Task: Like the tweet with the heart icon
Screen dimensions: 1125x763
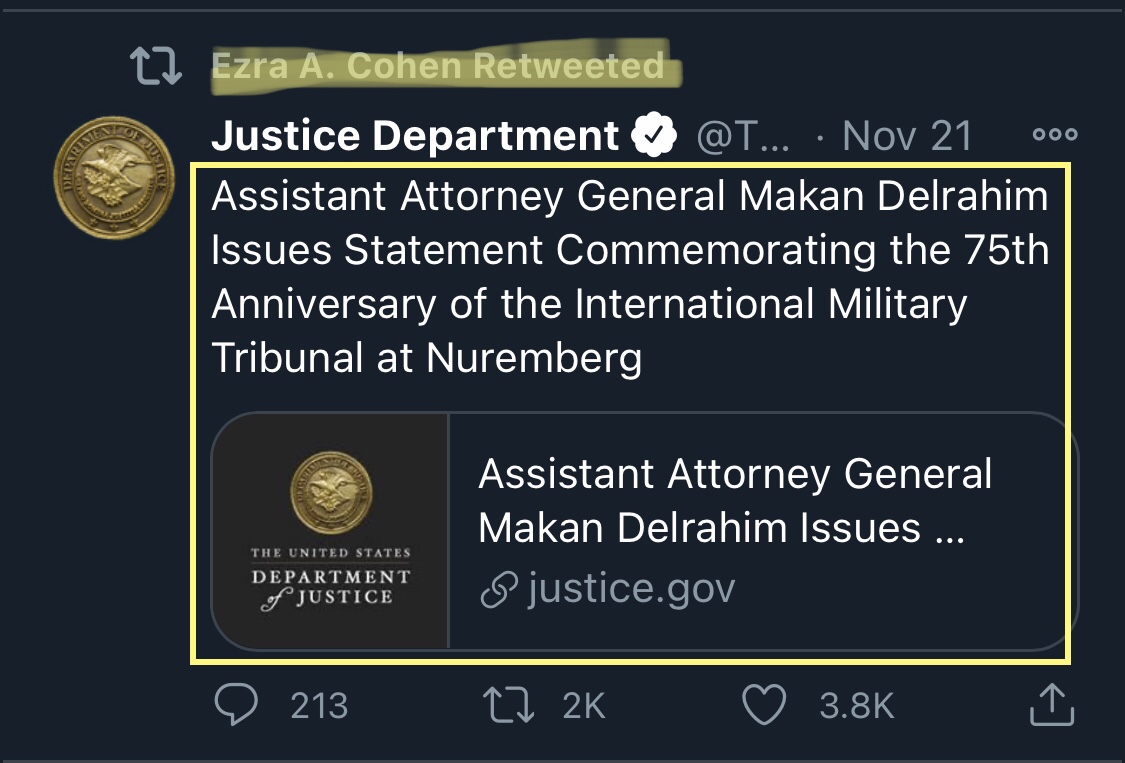Action: pyautogui.click(x=763, y=704)
